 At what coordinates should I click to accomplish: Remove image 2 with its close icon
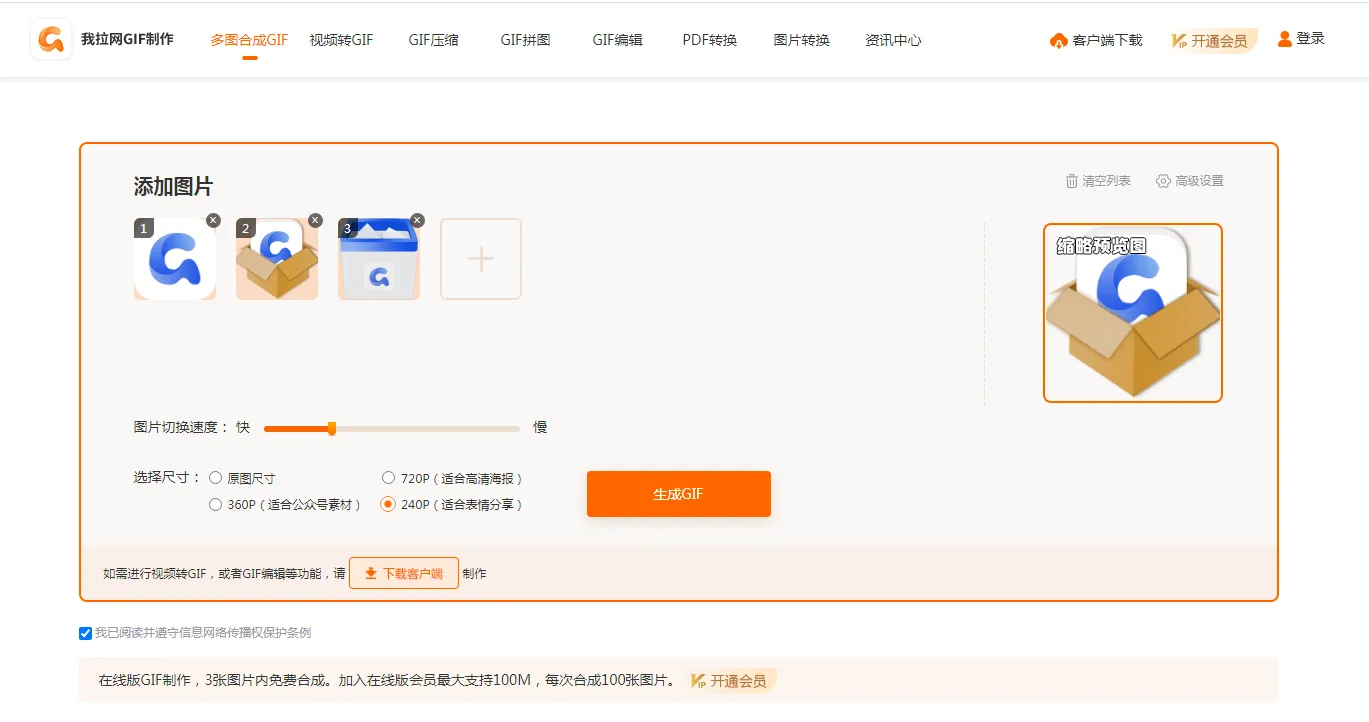tap(315, 221)
